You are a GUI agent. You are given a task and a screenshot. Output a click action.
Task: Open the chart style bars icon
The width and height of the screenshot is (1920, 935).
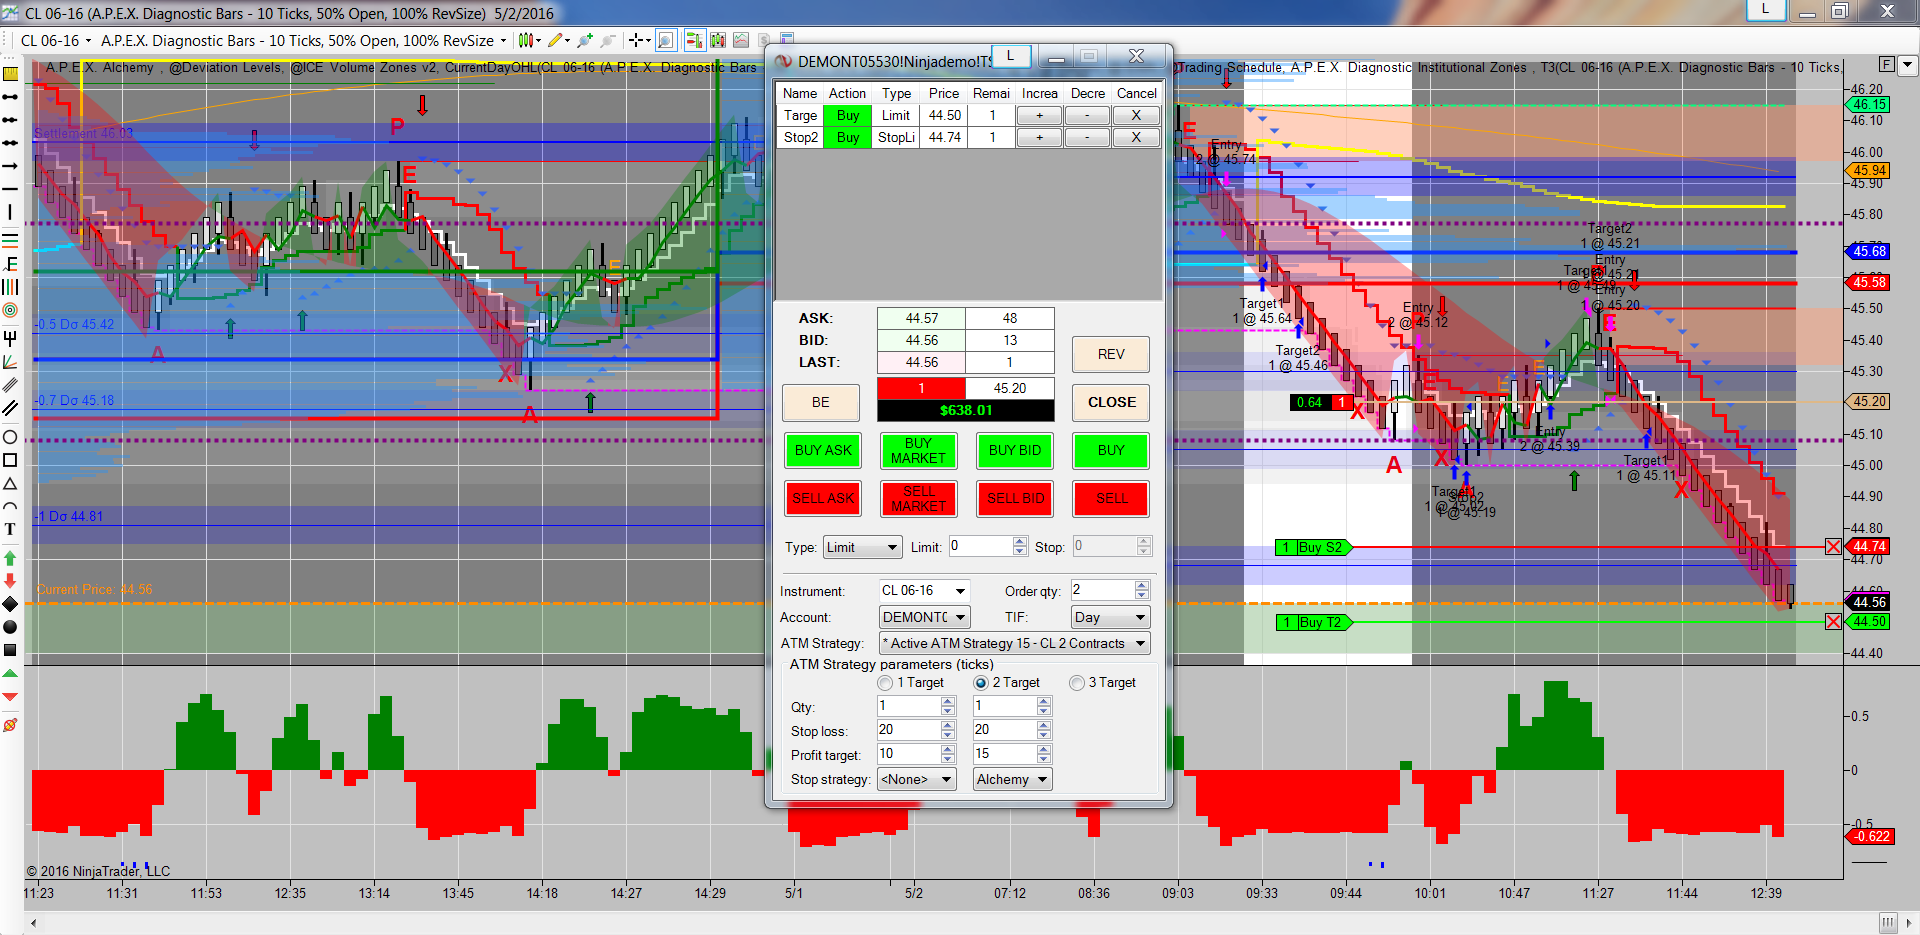(x=524, y=40)
